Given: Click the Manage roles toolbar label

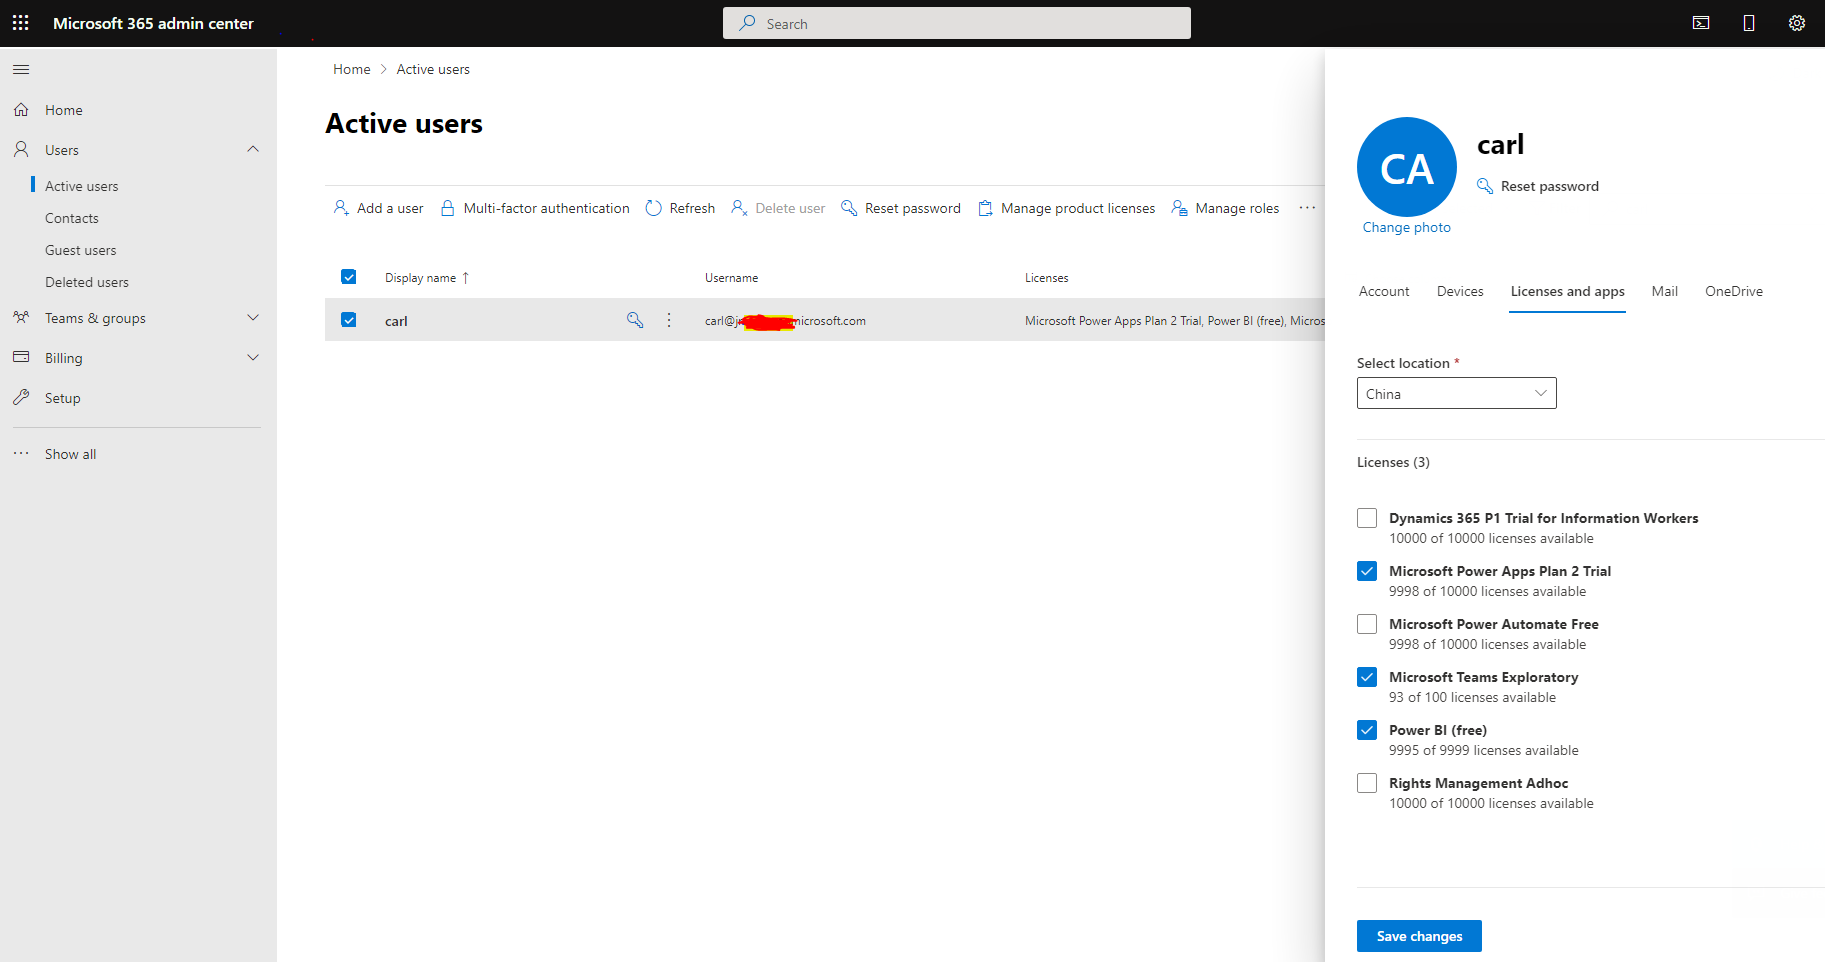Looking at the screenshot, I should 1237,208.
